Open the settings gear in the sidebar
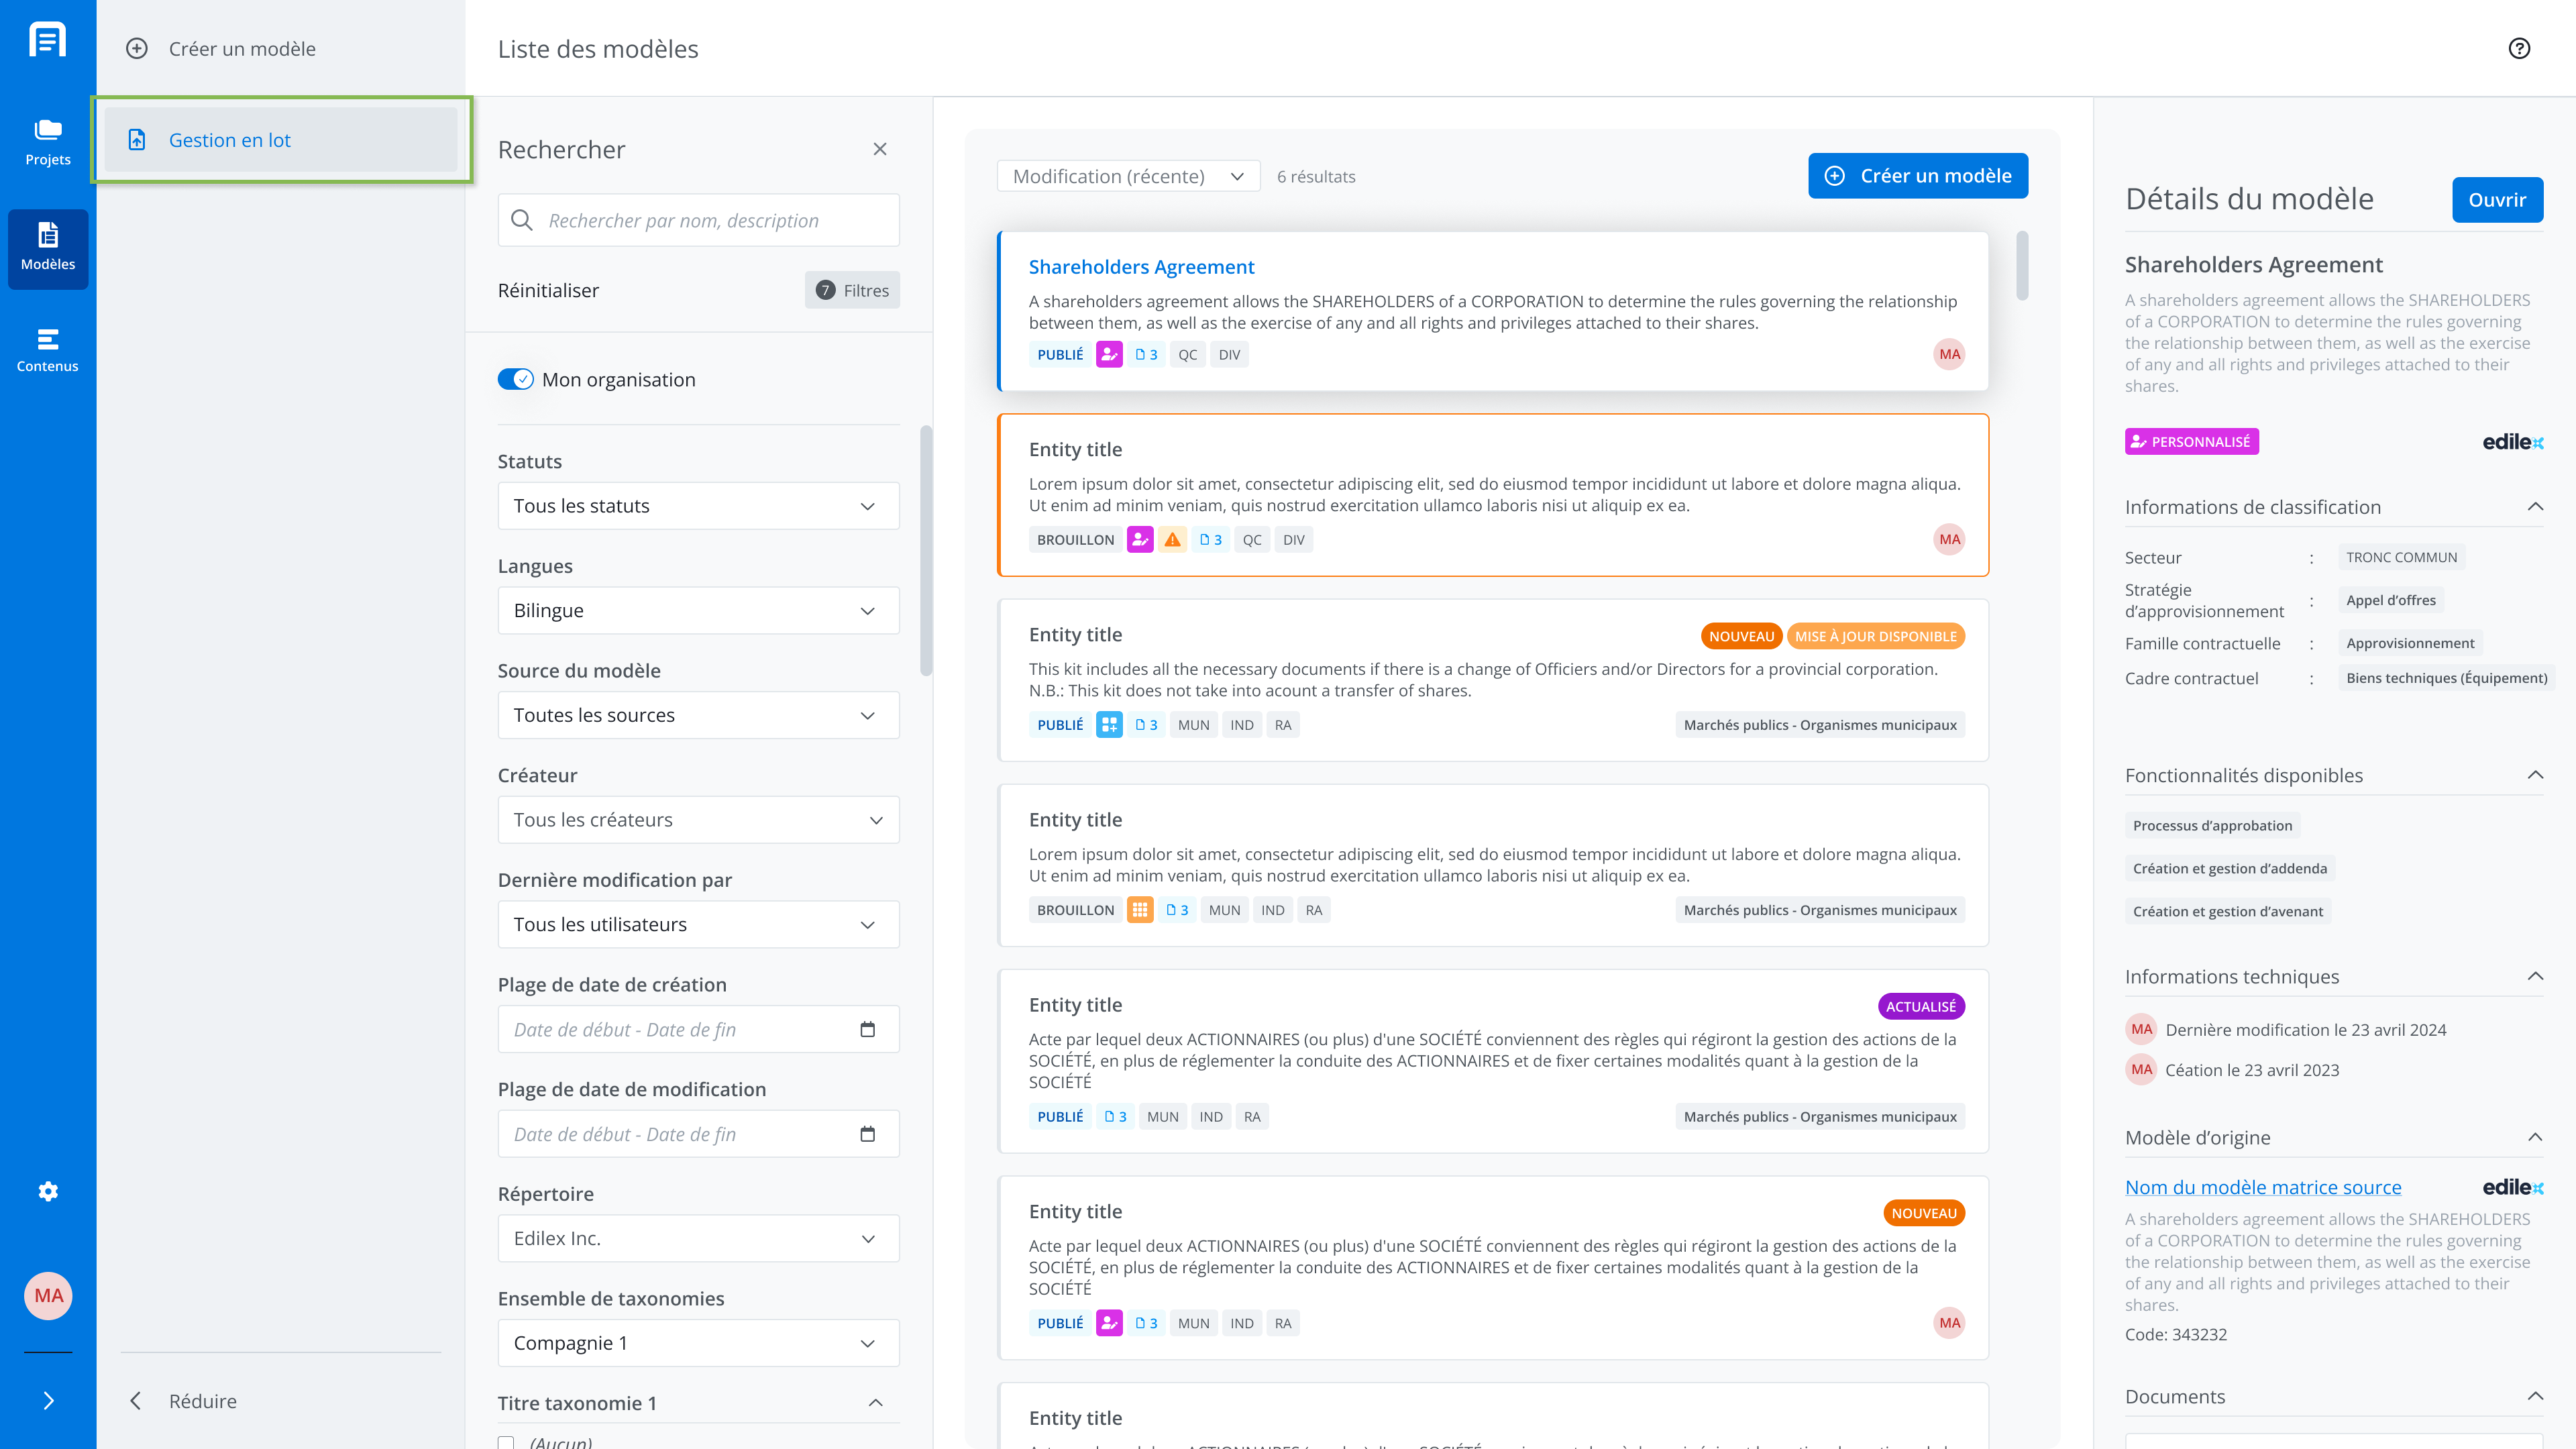 48,1191
